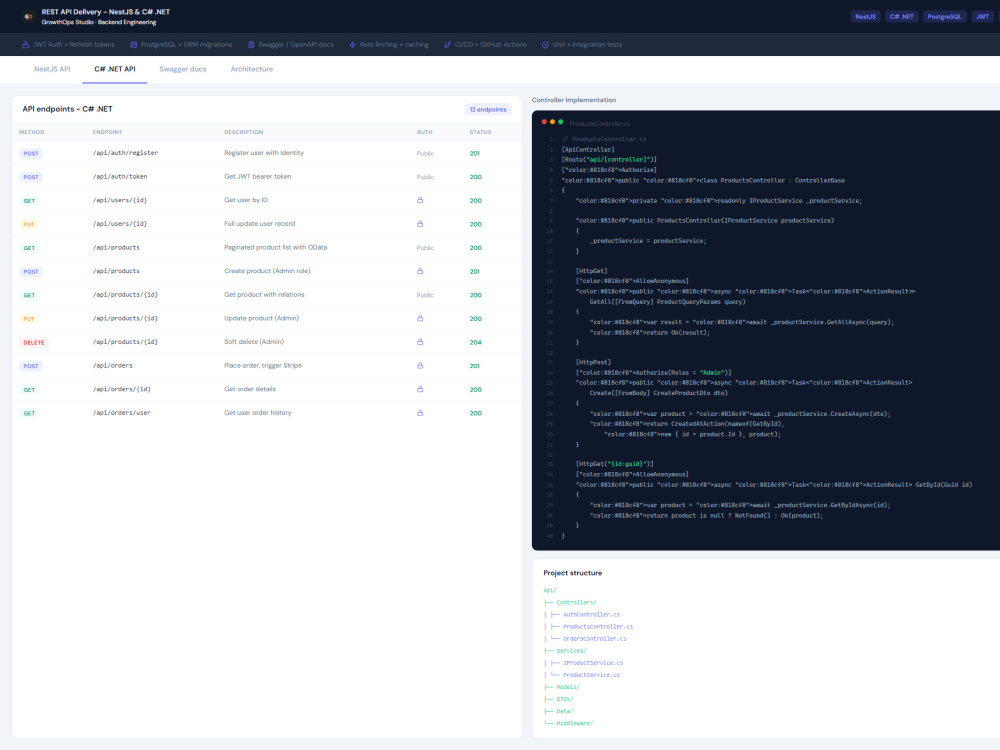Screen dimensions: 1000x750
Task: Click the GET badge for /api/orders/user
Action: (x=29, y=413)
